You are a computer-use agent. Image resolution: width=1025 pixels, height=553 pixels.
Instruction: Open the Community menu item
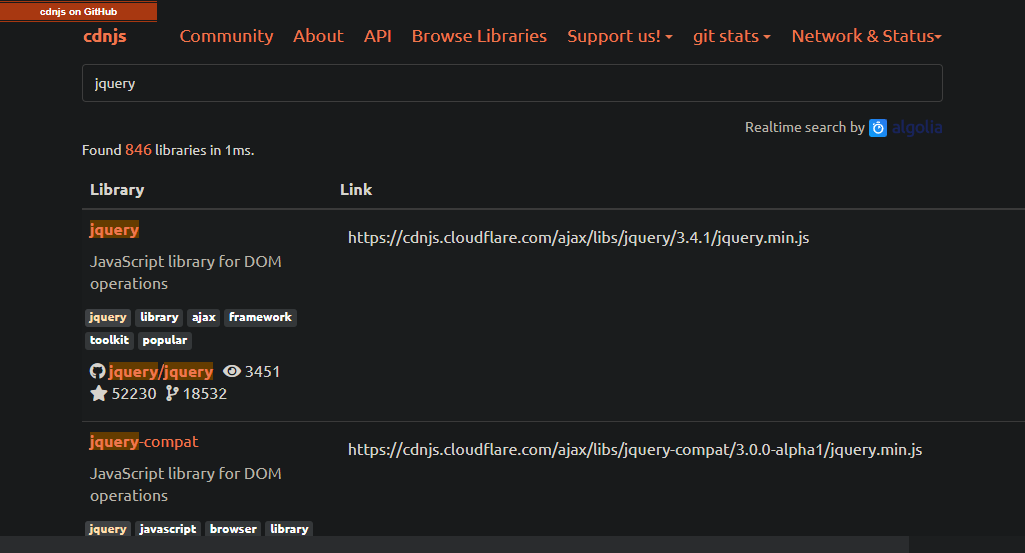point(226,36)
